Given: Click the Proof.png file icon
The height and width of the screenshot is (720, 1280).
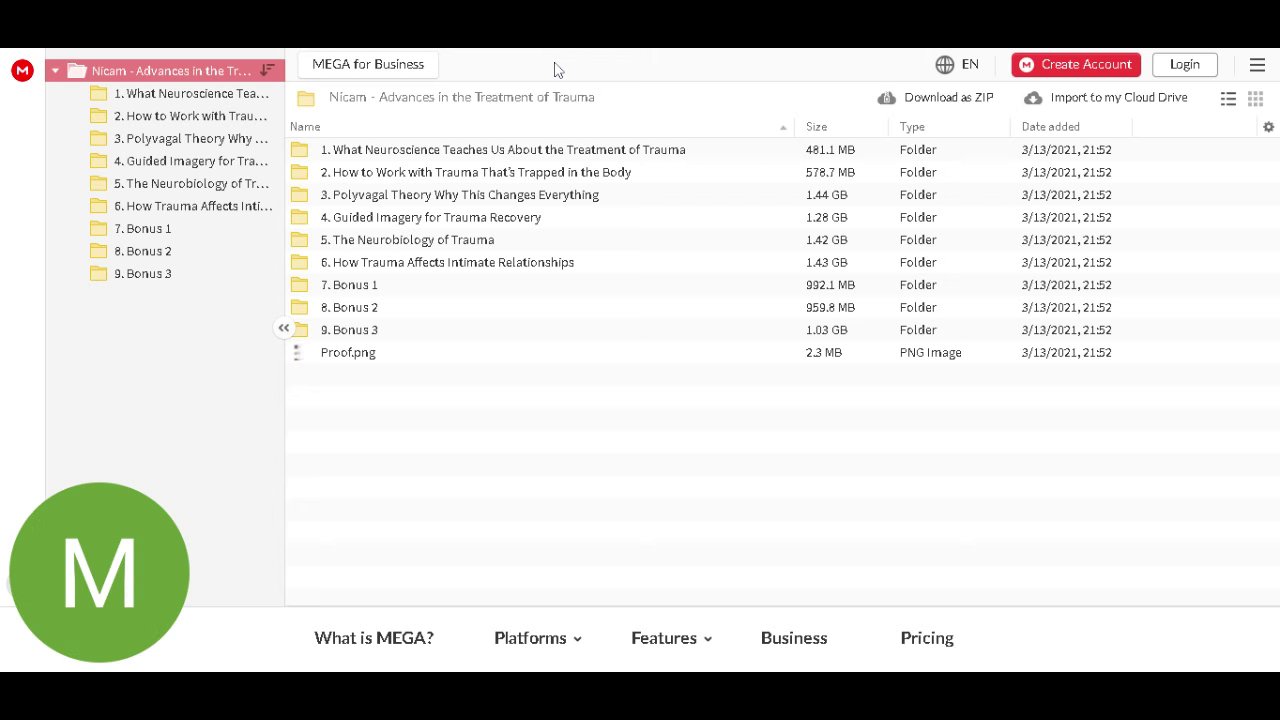Looking at the screenshot, I should 298,352.
